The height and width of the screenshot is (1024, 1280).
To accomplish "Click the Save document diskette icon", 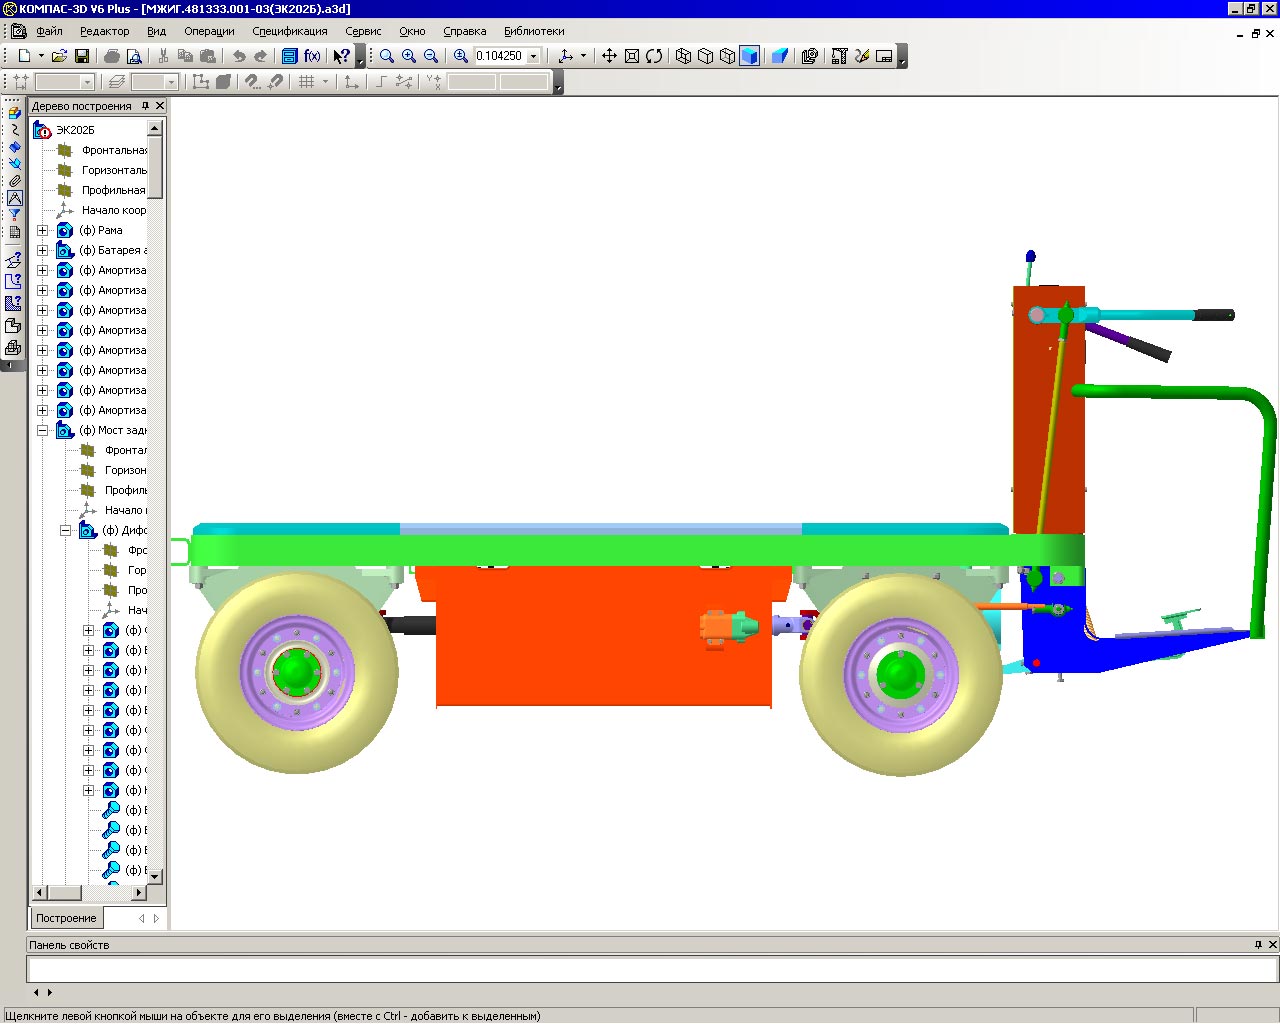I will (82, 56).
